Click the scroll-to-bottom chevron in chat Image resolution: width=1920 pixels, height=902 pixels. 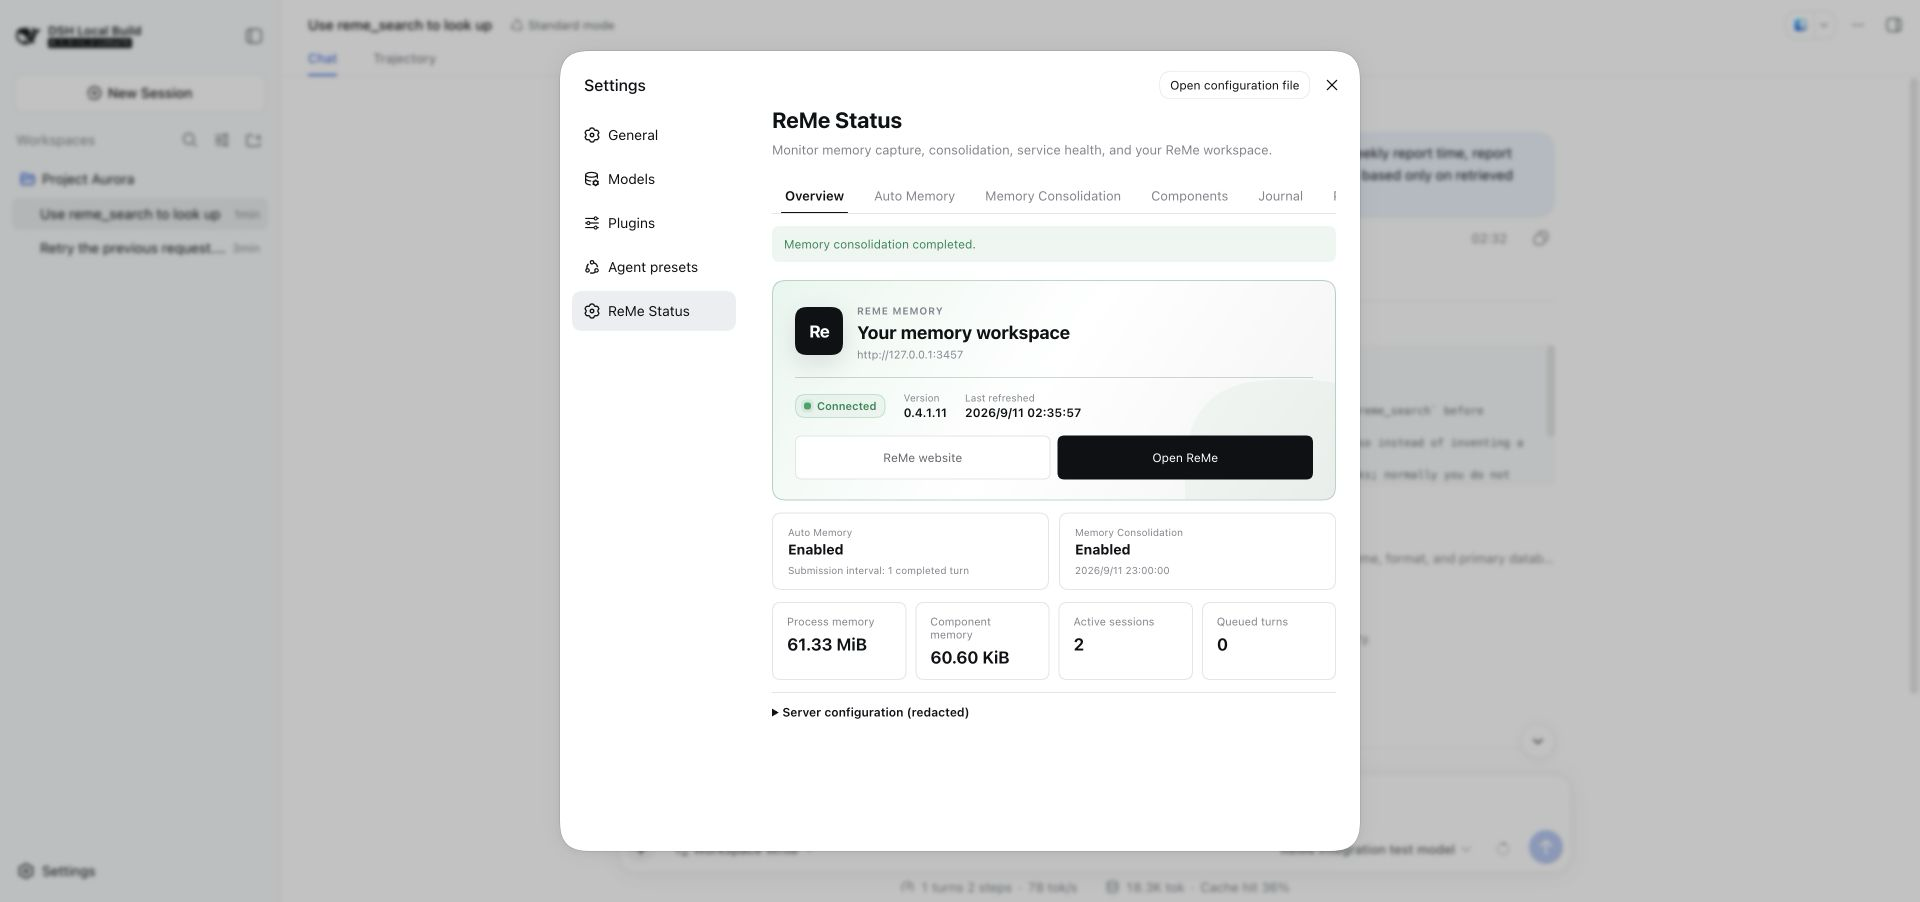click(x=1537, y=741)
